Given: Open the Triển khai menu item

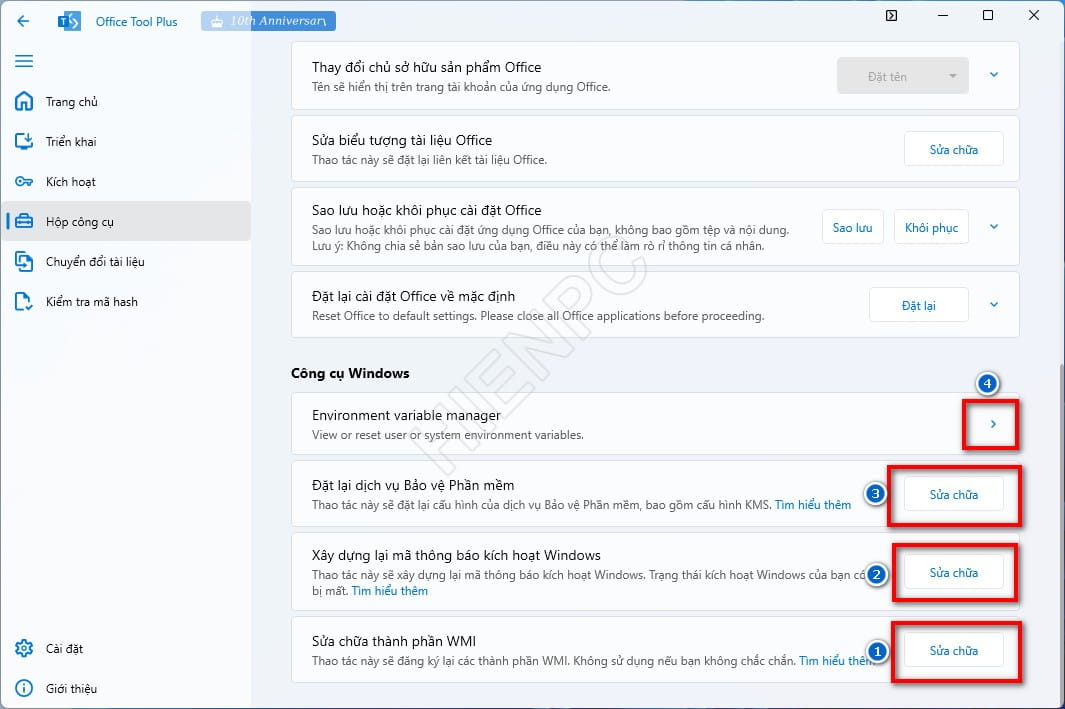Looking at the screenshot, I should tap(126, 141).
